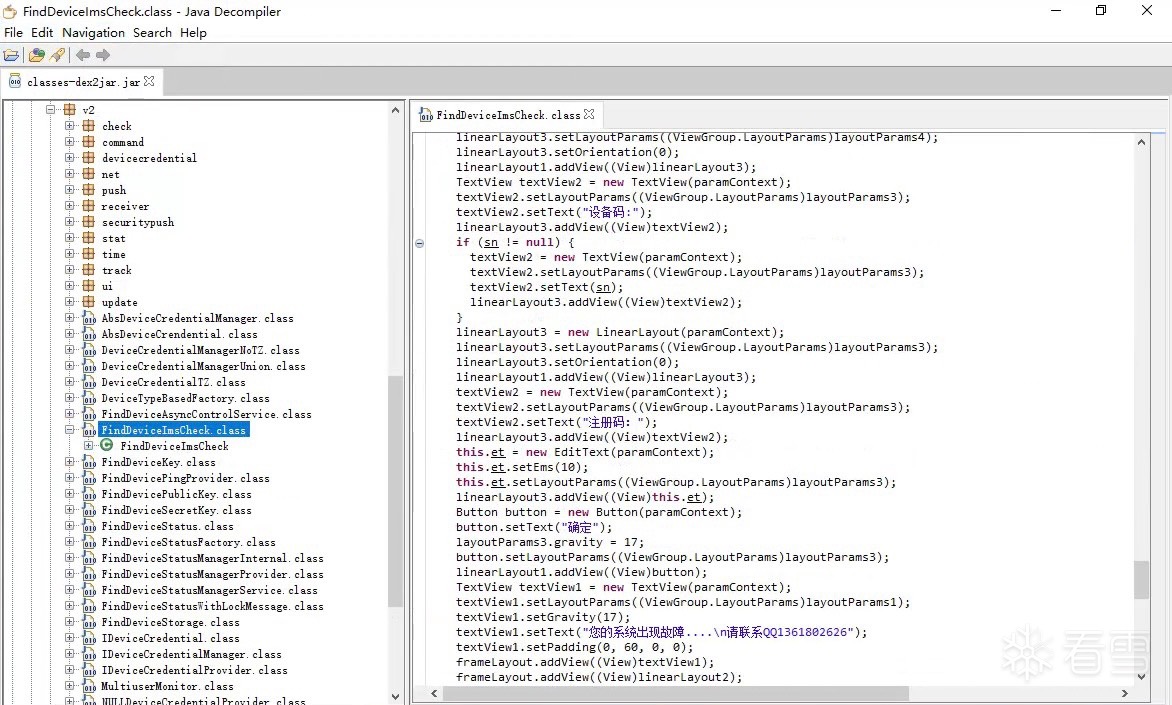Click the Forward navigation arrow
The image size is (1172, 705).
click(x=103, y=55)
